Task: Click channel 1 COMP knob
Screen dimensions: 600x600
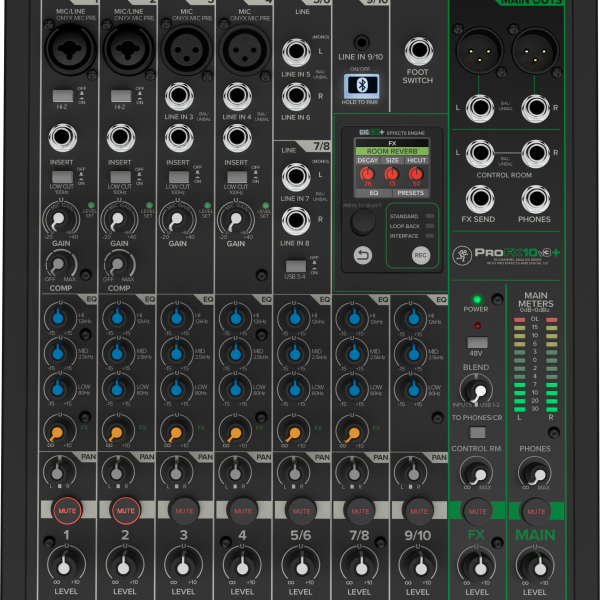Action: click(x=61, y=264)
